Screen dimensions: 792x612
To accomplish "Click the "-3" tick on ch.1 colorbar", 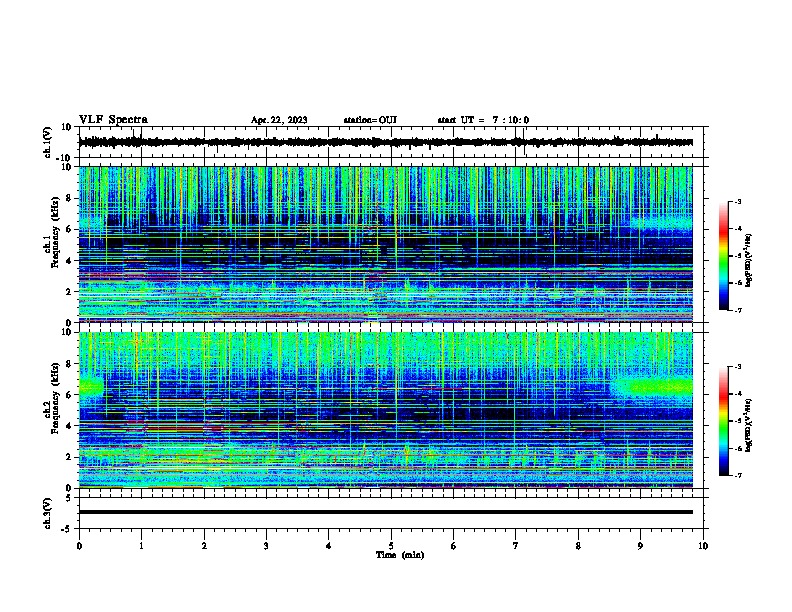I will (x=738, y=202).
